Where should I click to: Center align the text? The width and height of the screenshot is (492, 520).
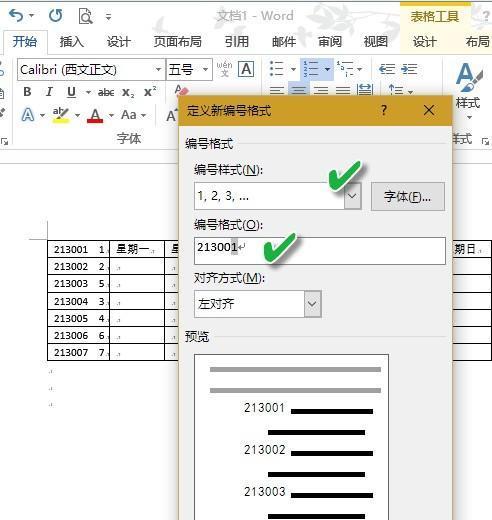299,90
